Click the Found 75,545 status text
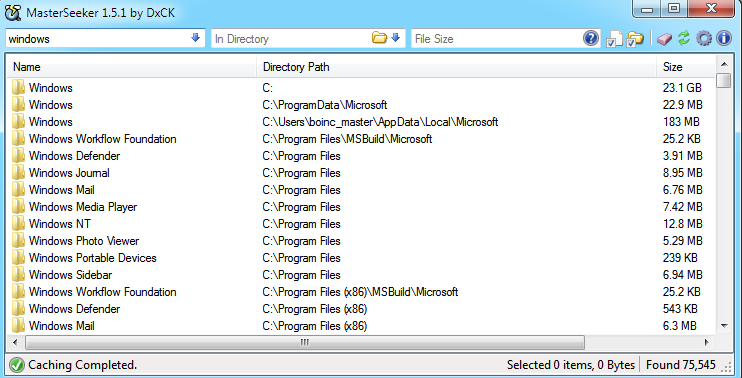This screenshot has width=742, height=378. (x=680, y=365)
